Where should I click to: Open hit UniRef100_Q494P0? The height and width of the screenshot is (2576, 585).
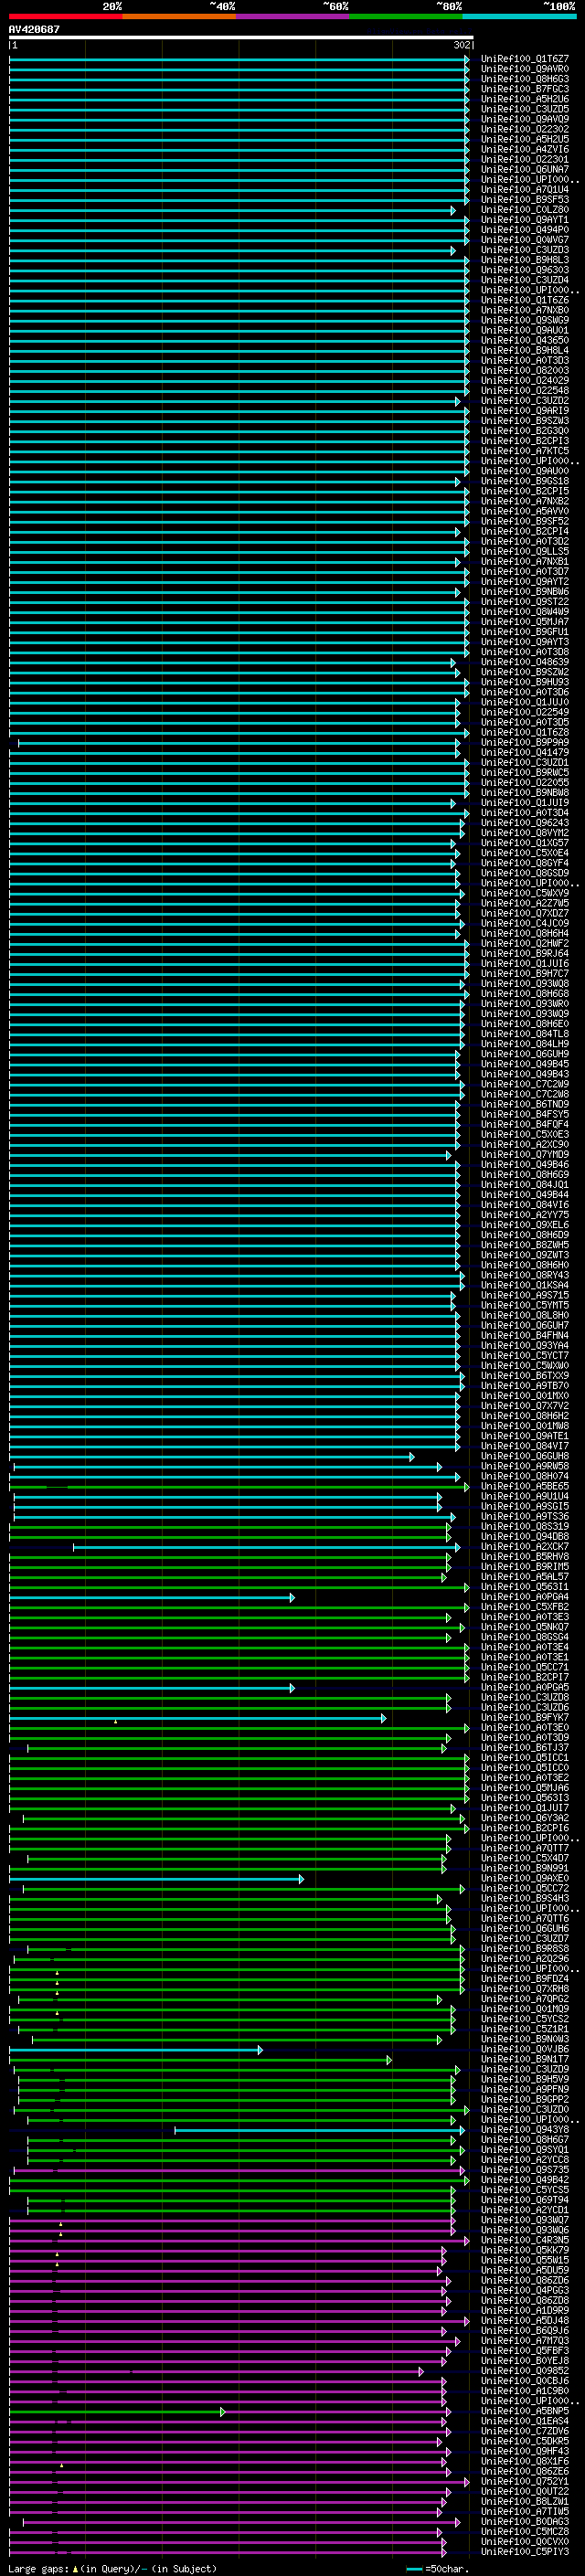525,230
